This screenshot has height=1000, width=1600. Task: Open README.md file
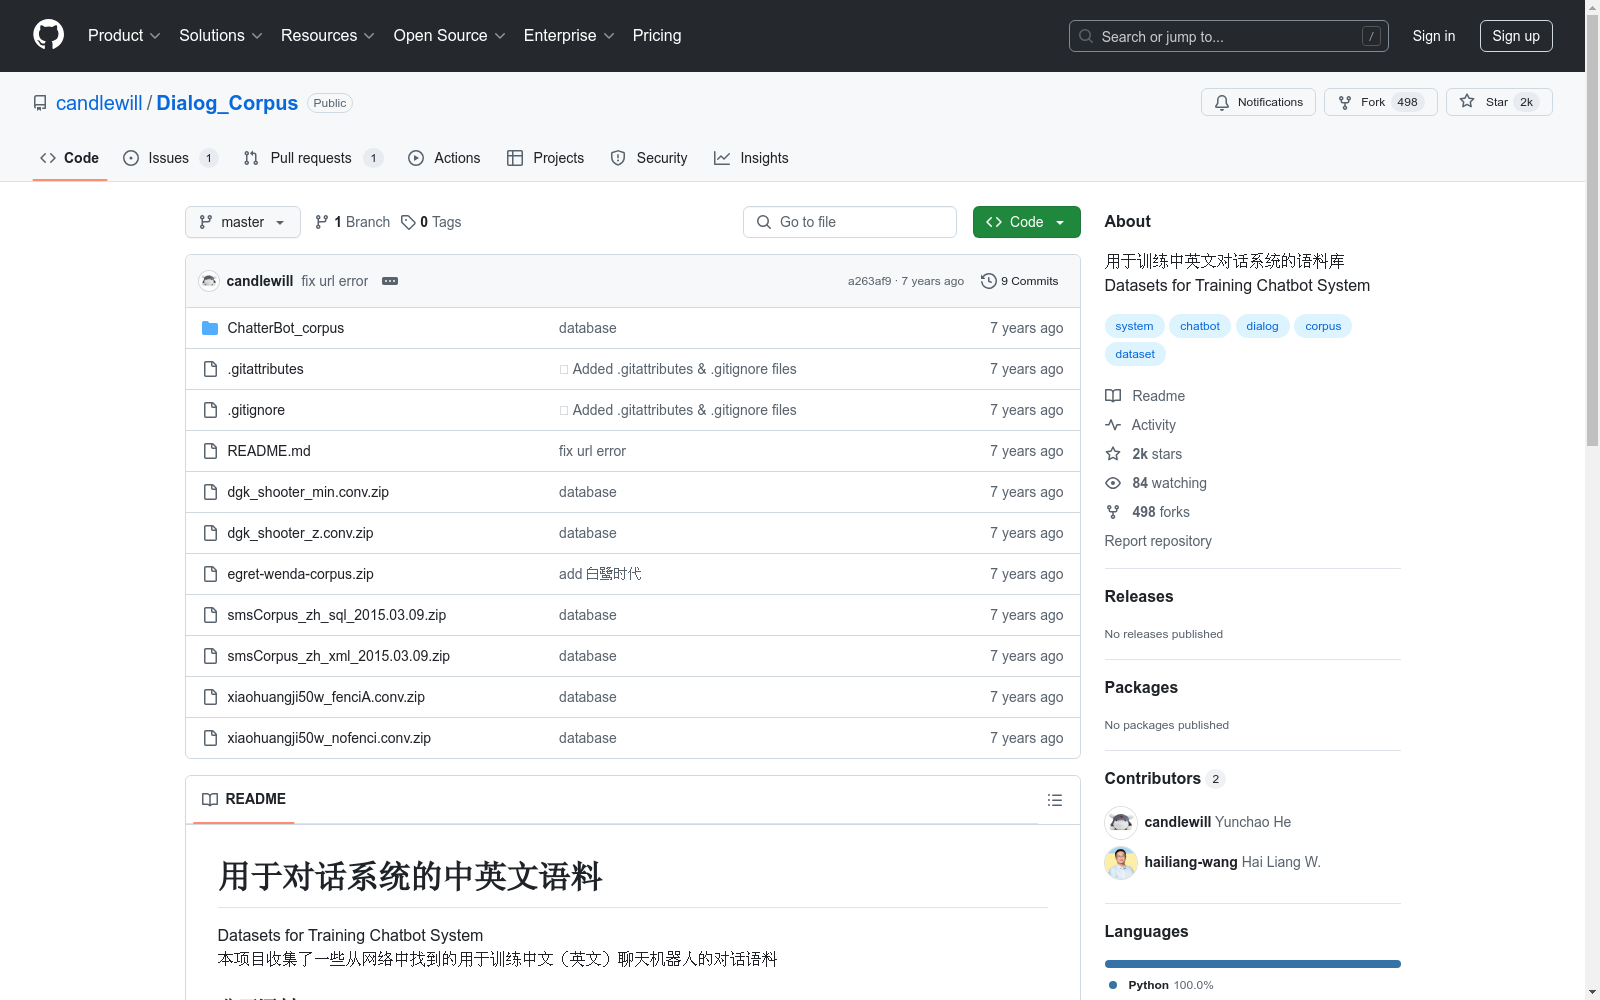(269, 451)
